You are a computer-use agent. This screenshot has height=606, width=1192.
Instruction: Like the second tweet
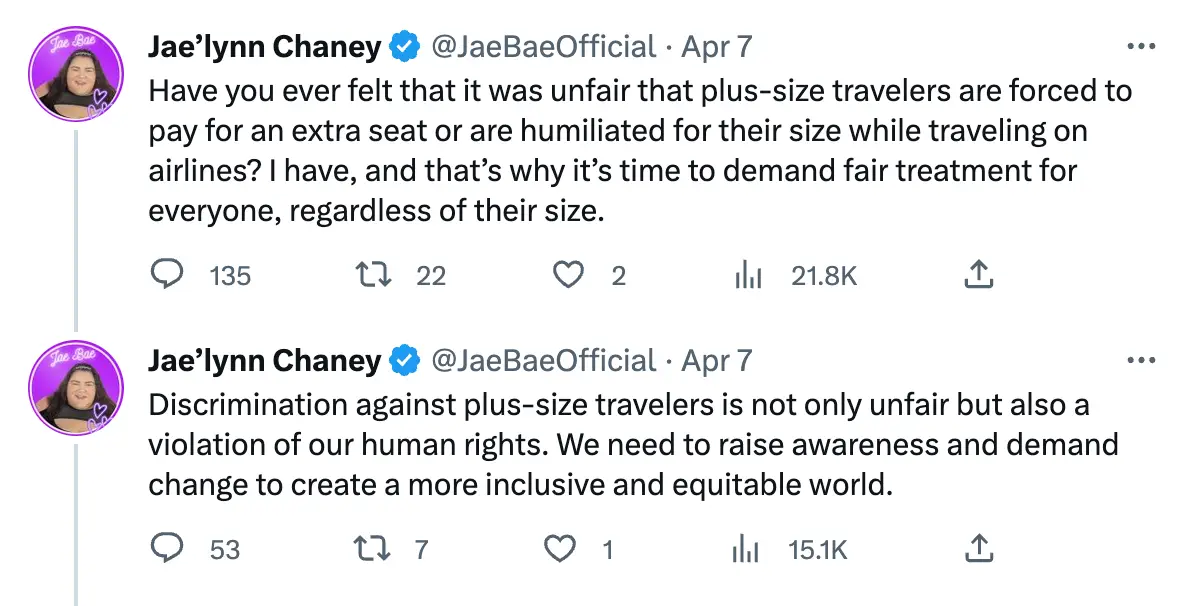561,548
